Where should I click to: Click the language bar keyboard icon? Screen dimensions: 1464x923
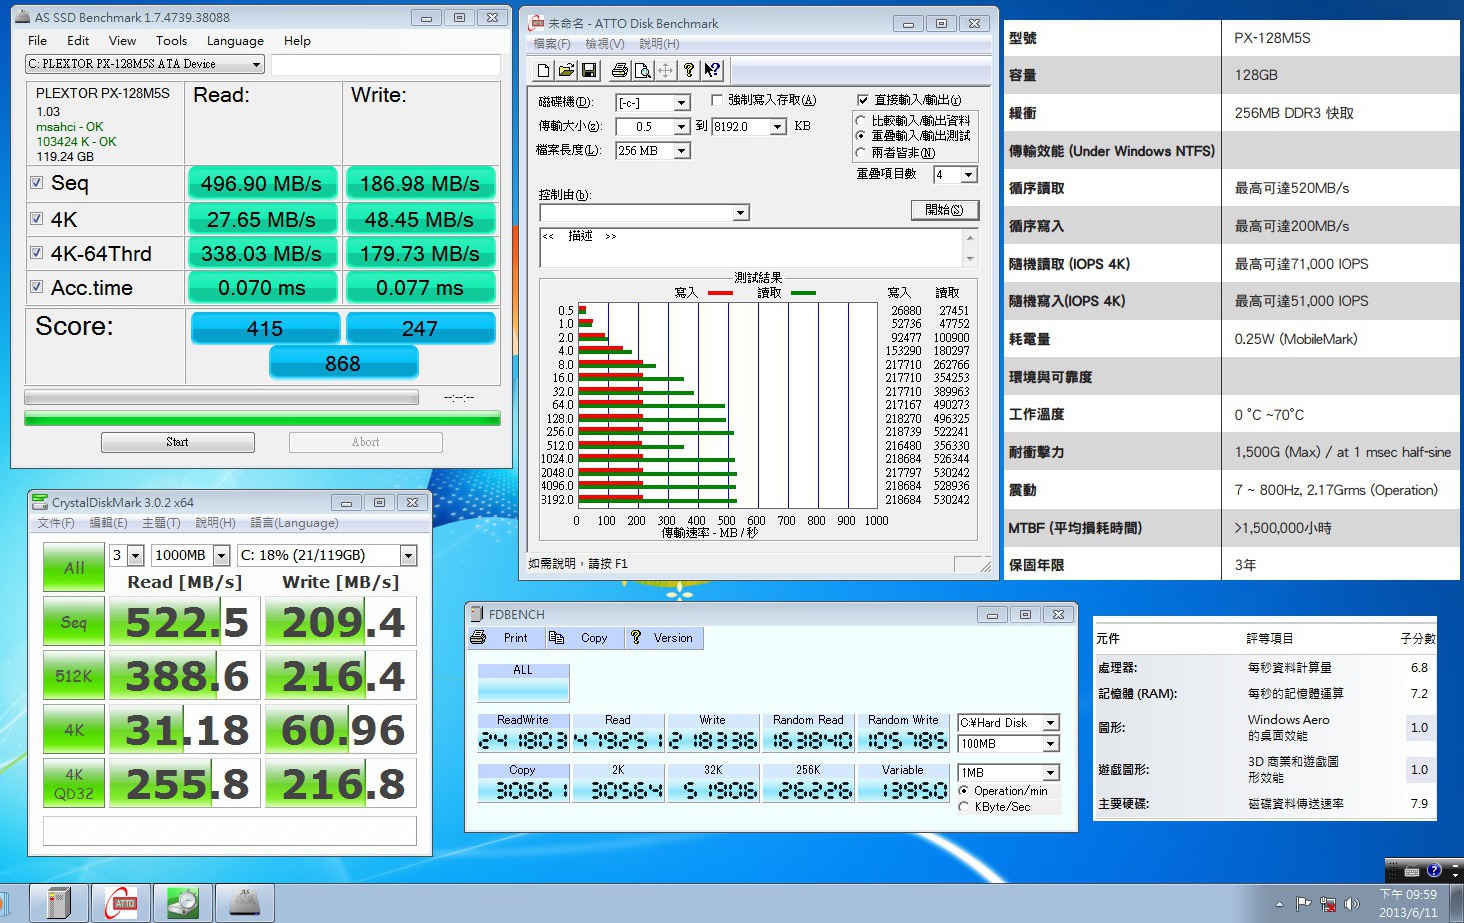[1412, 871]
